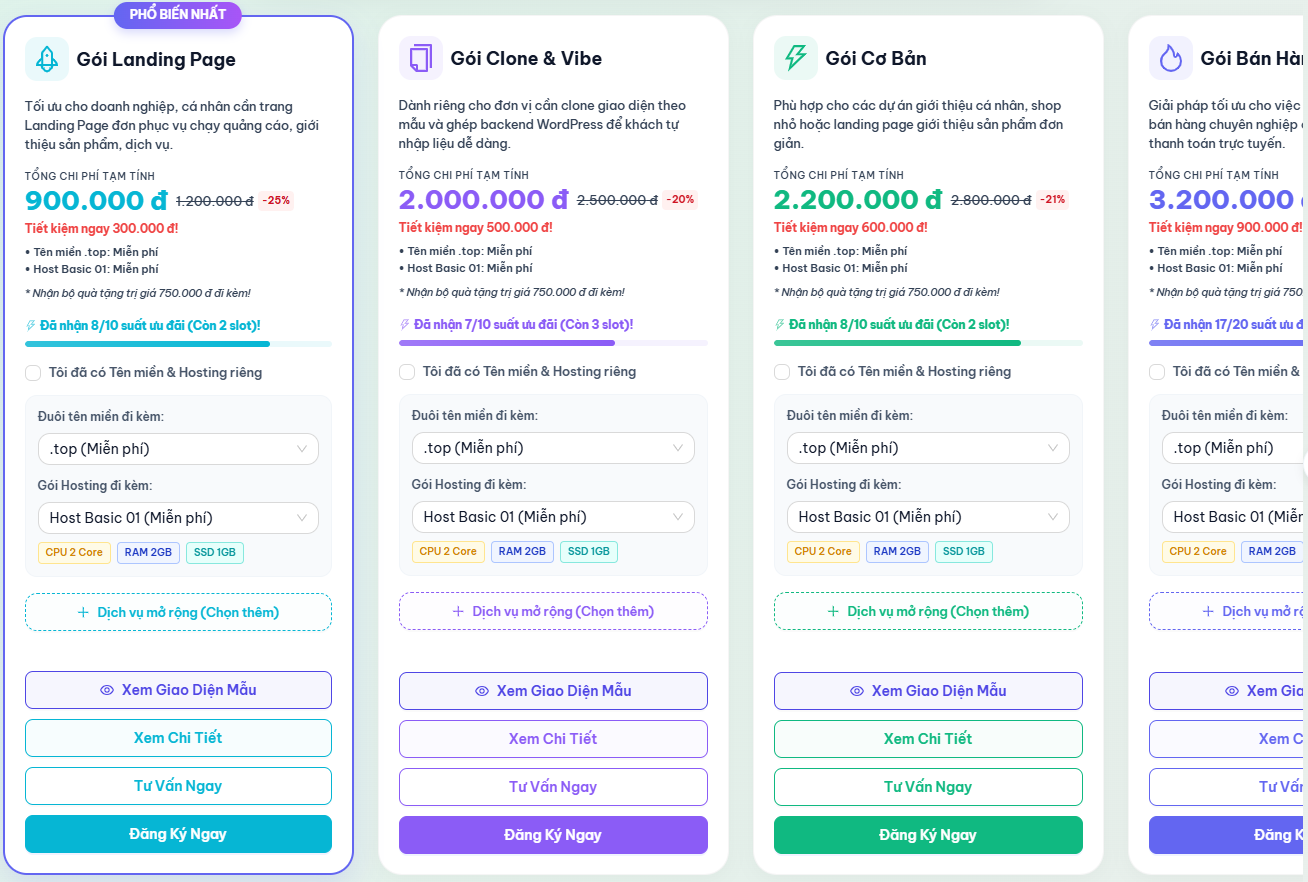Click the rocket icon of Gói Landing Page
The height and width of the screenshot is (882, 1308).
pyautogui.click(x=47, y=59)
